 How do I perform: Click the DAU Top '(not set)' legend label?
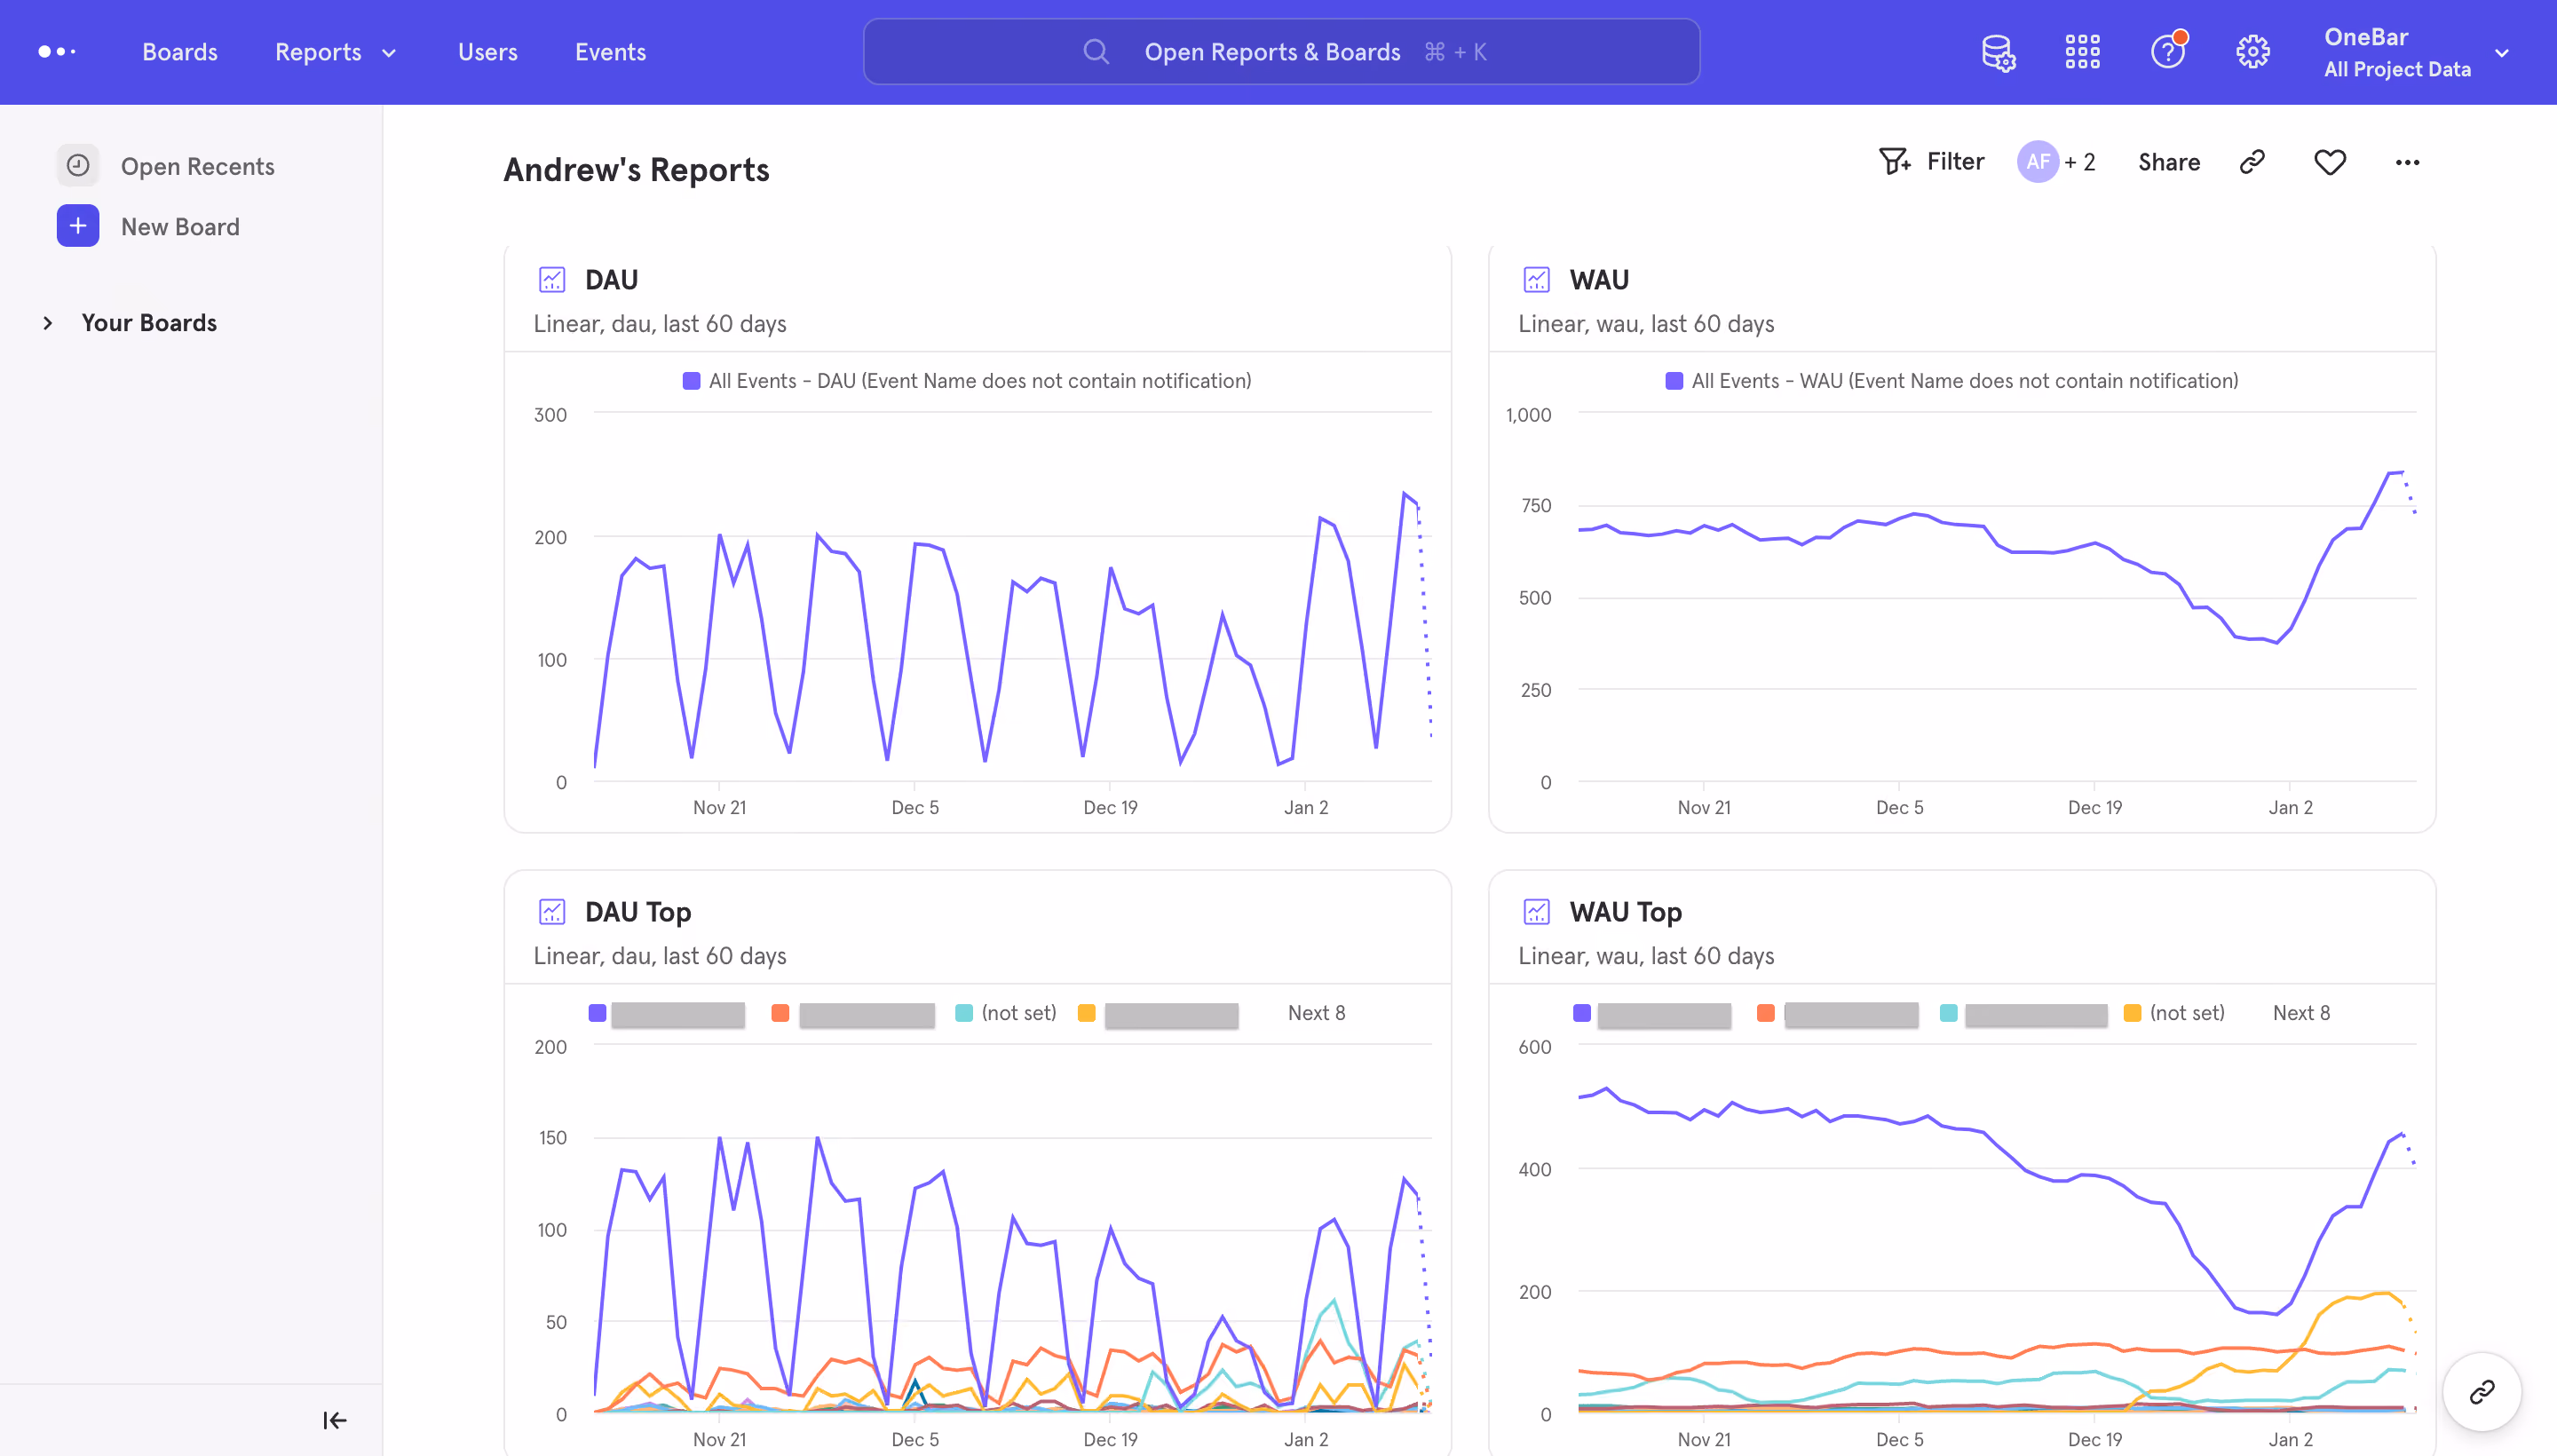pos(1019,1013)
